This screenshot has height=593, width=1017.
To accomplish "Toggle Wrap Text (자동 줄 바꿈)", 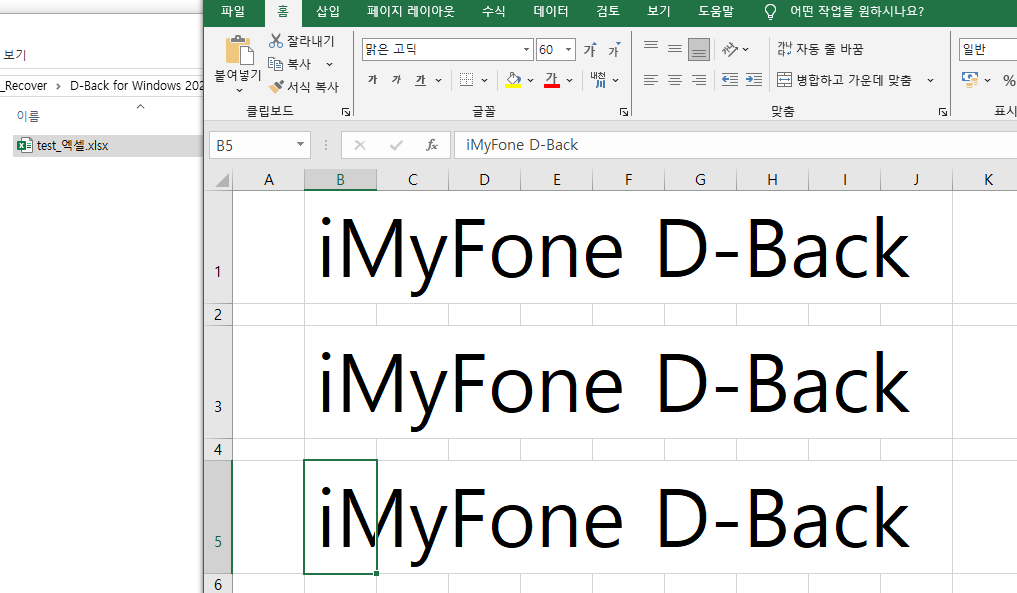I will tap(820, 49).
